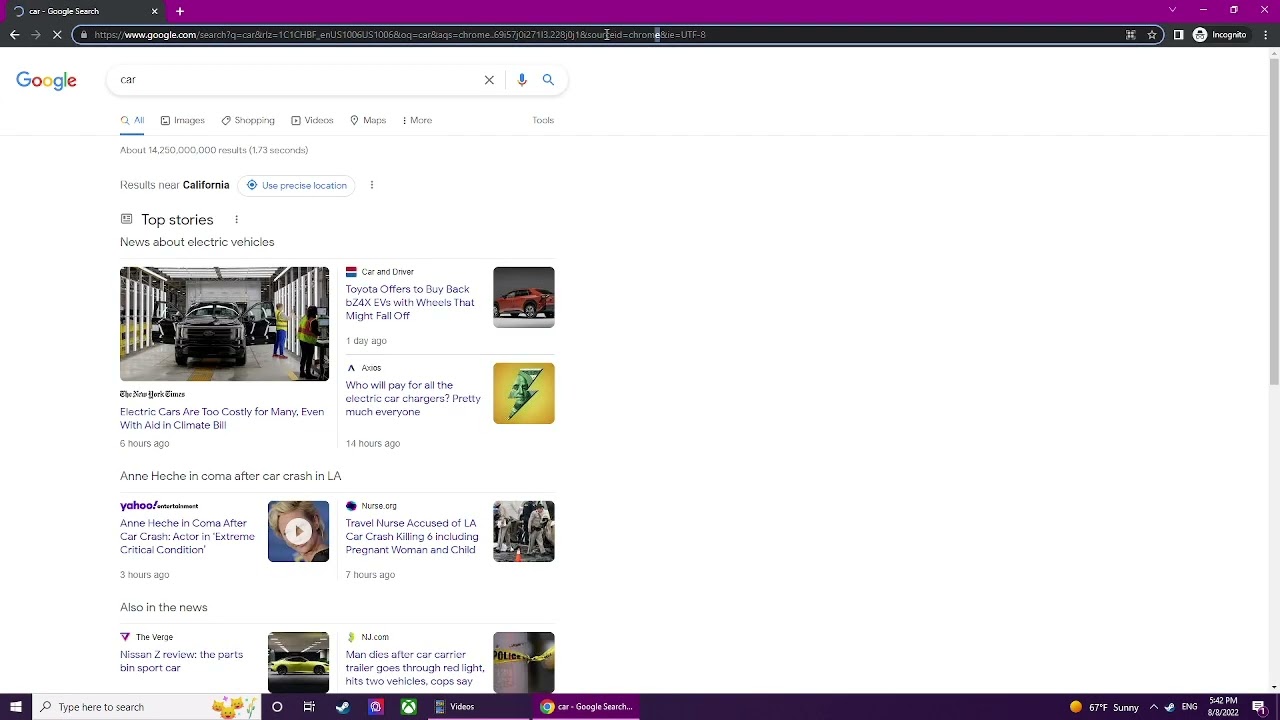The width and height of the screenshot is (1280, 720).
Task: Open Steam from taskbar
Action: point(343,707)
